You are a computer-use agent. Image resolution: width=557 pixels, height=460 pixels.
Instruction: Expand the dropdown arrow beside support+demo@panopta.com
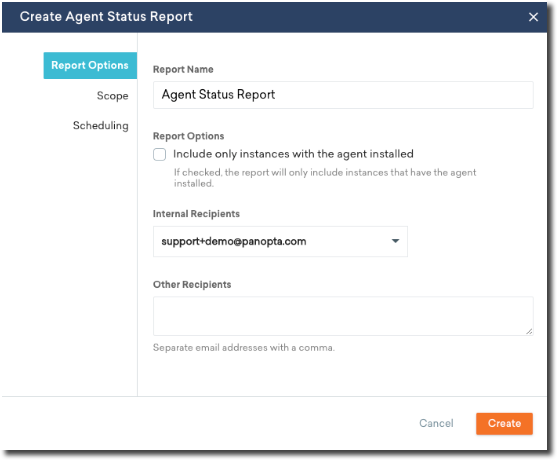(x=395, y=241)
